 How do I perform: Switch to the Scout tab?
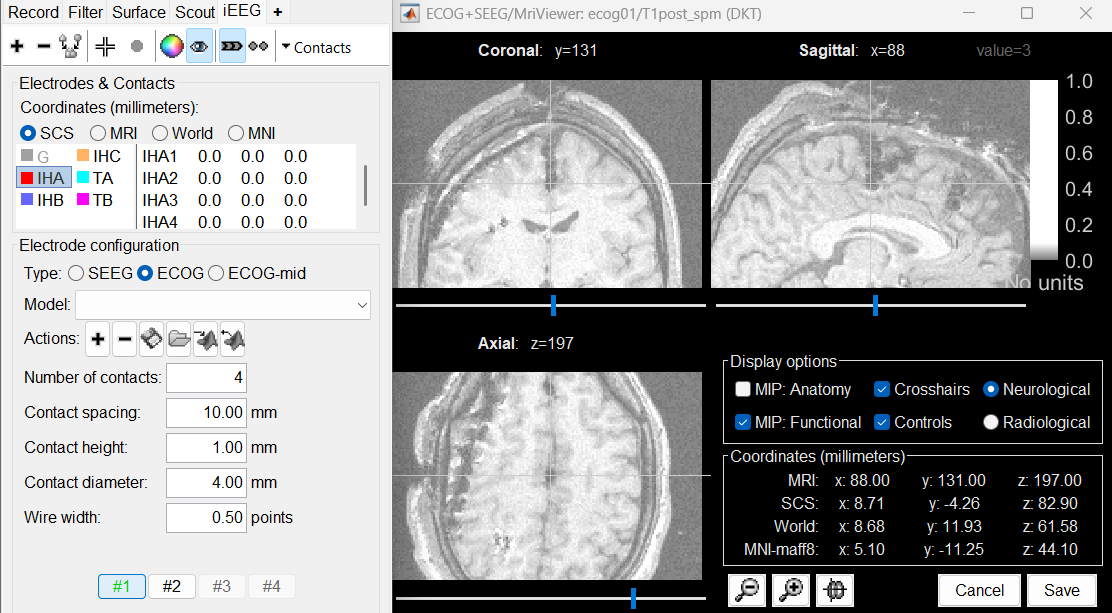(x=194, y=12)
